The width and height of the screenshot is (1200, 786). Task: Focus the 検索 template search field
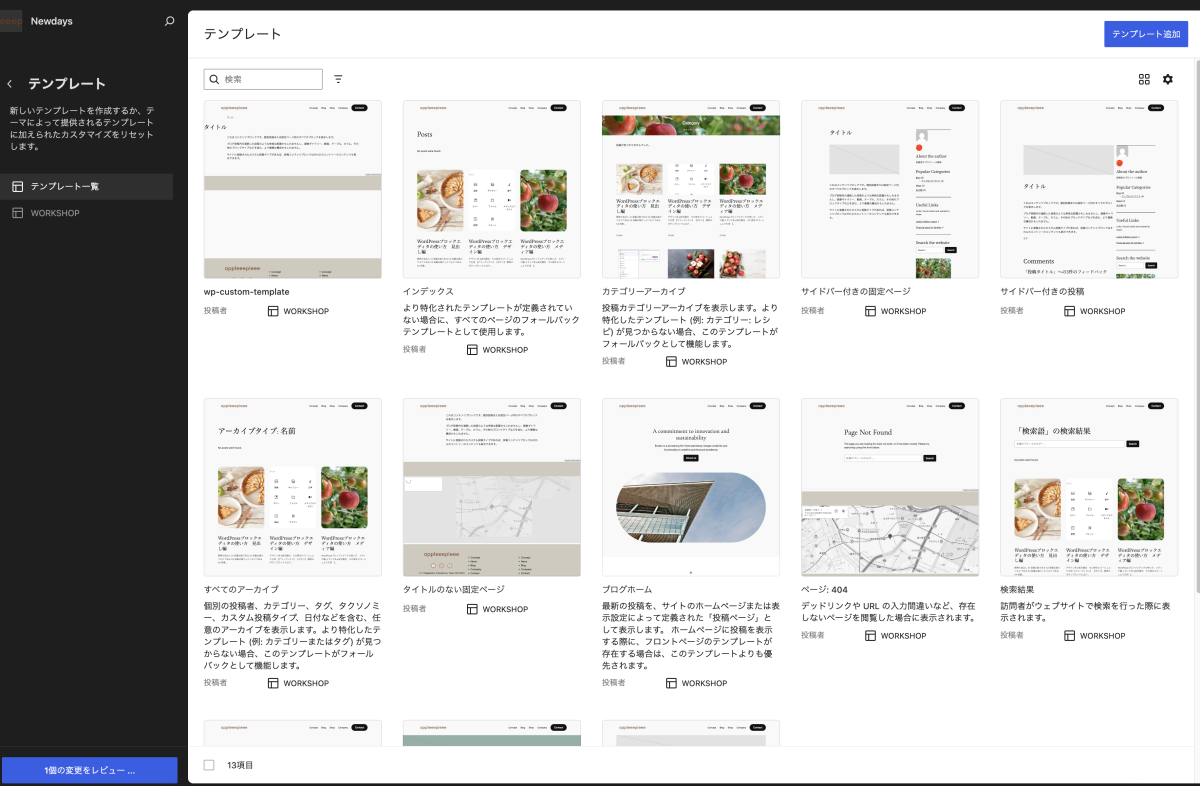point(264,79)
